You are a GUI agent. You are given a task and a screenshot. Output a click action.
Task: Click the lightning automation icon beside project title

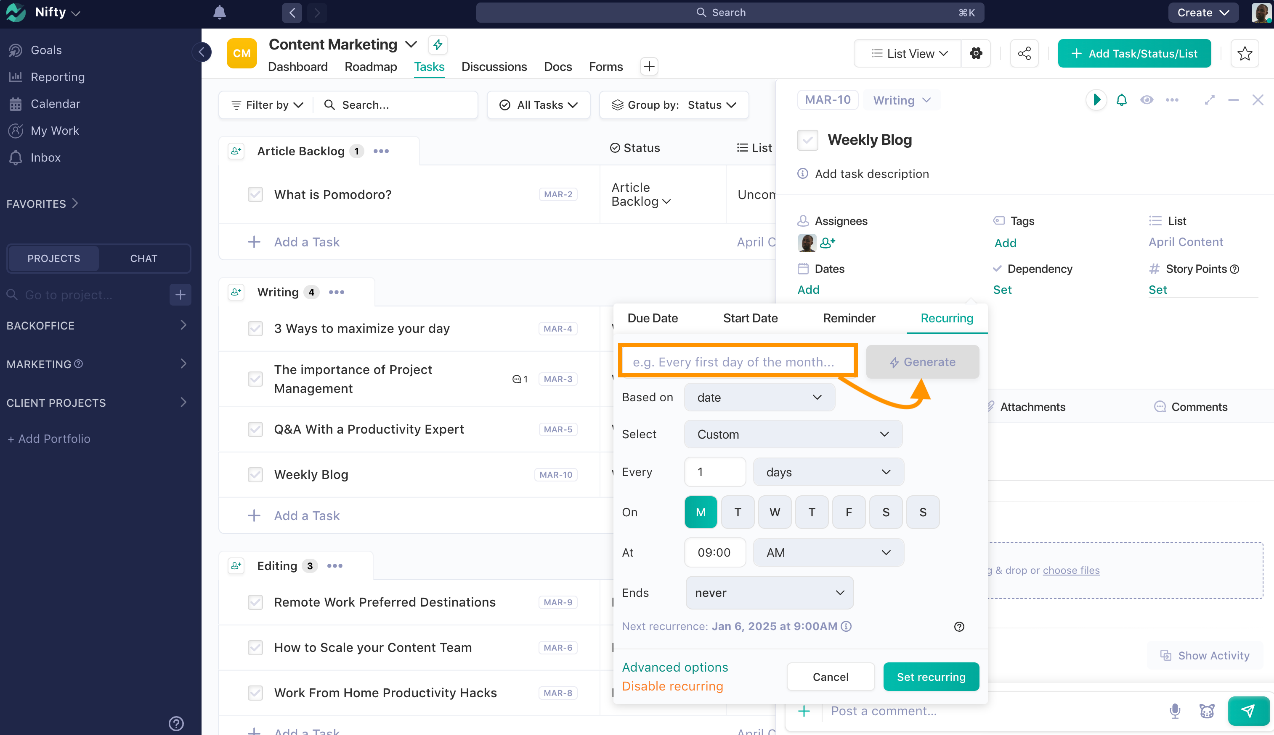[437, 45]
